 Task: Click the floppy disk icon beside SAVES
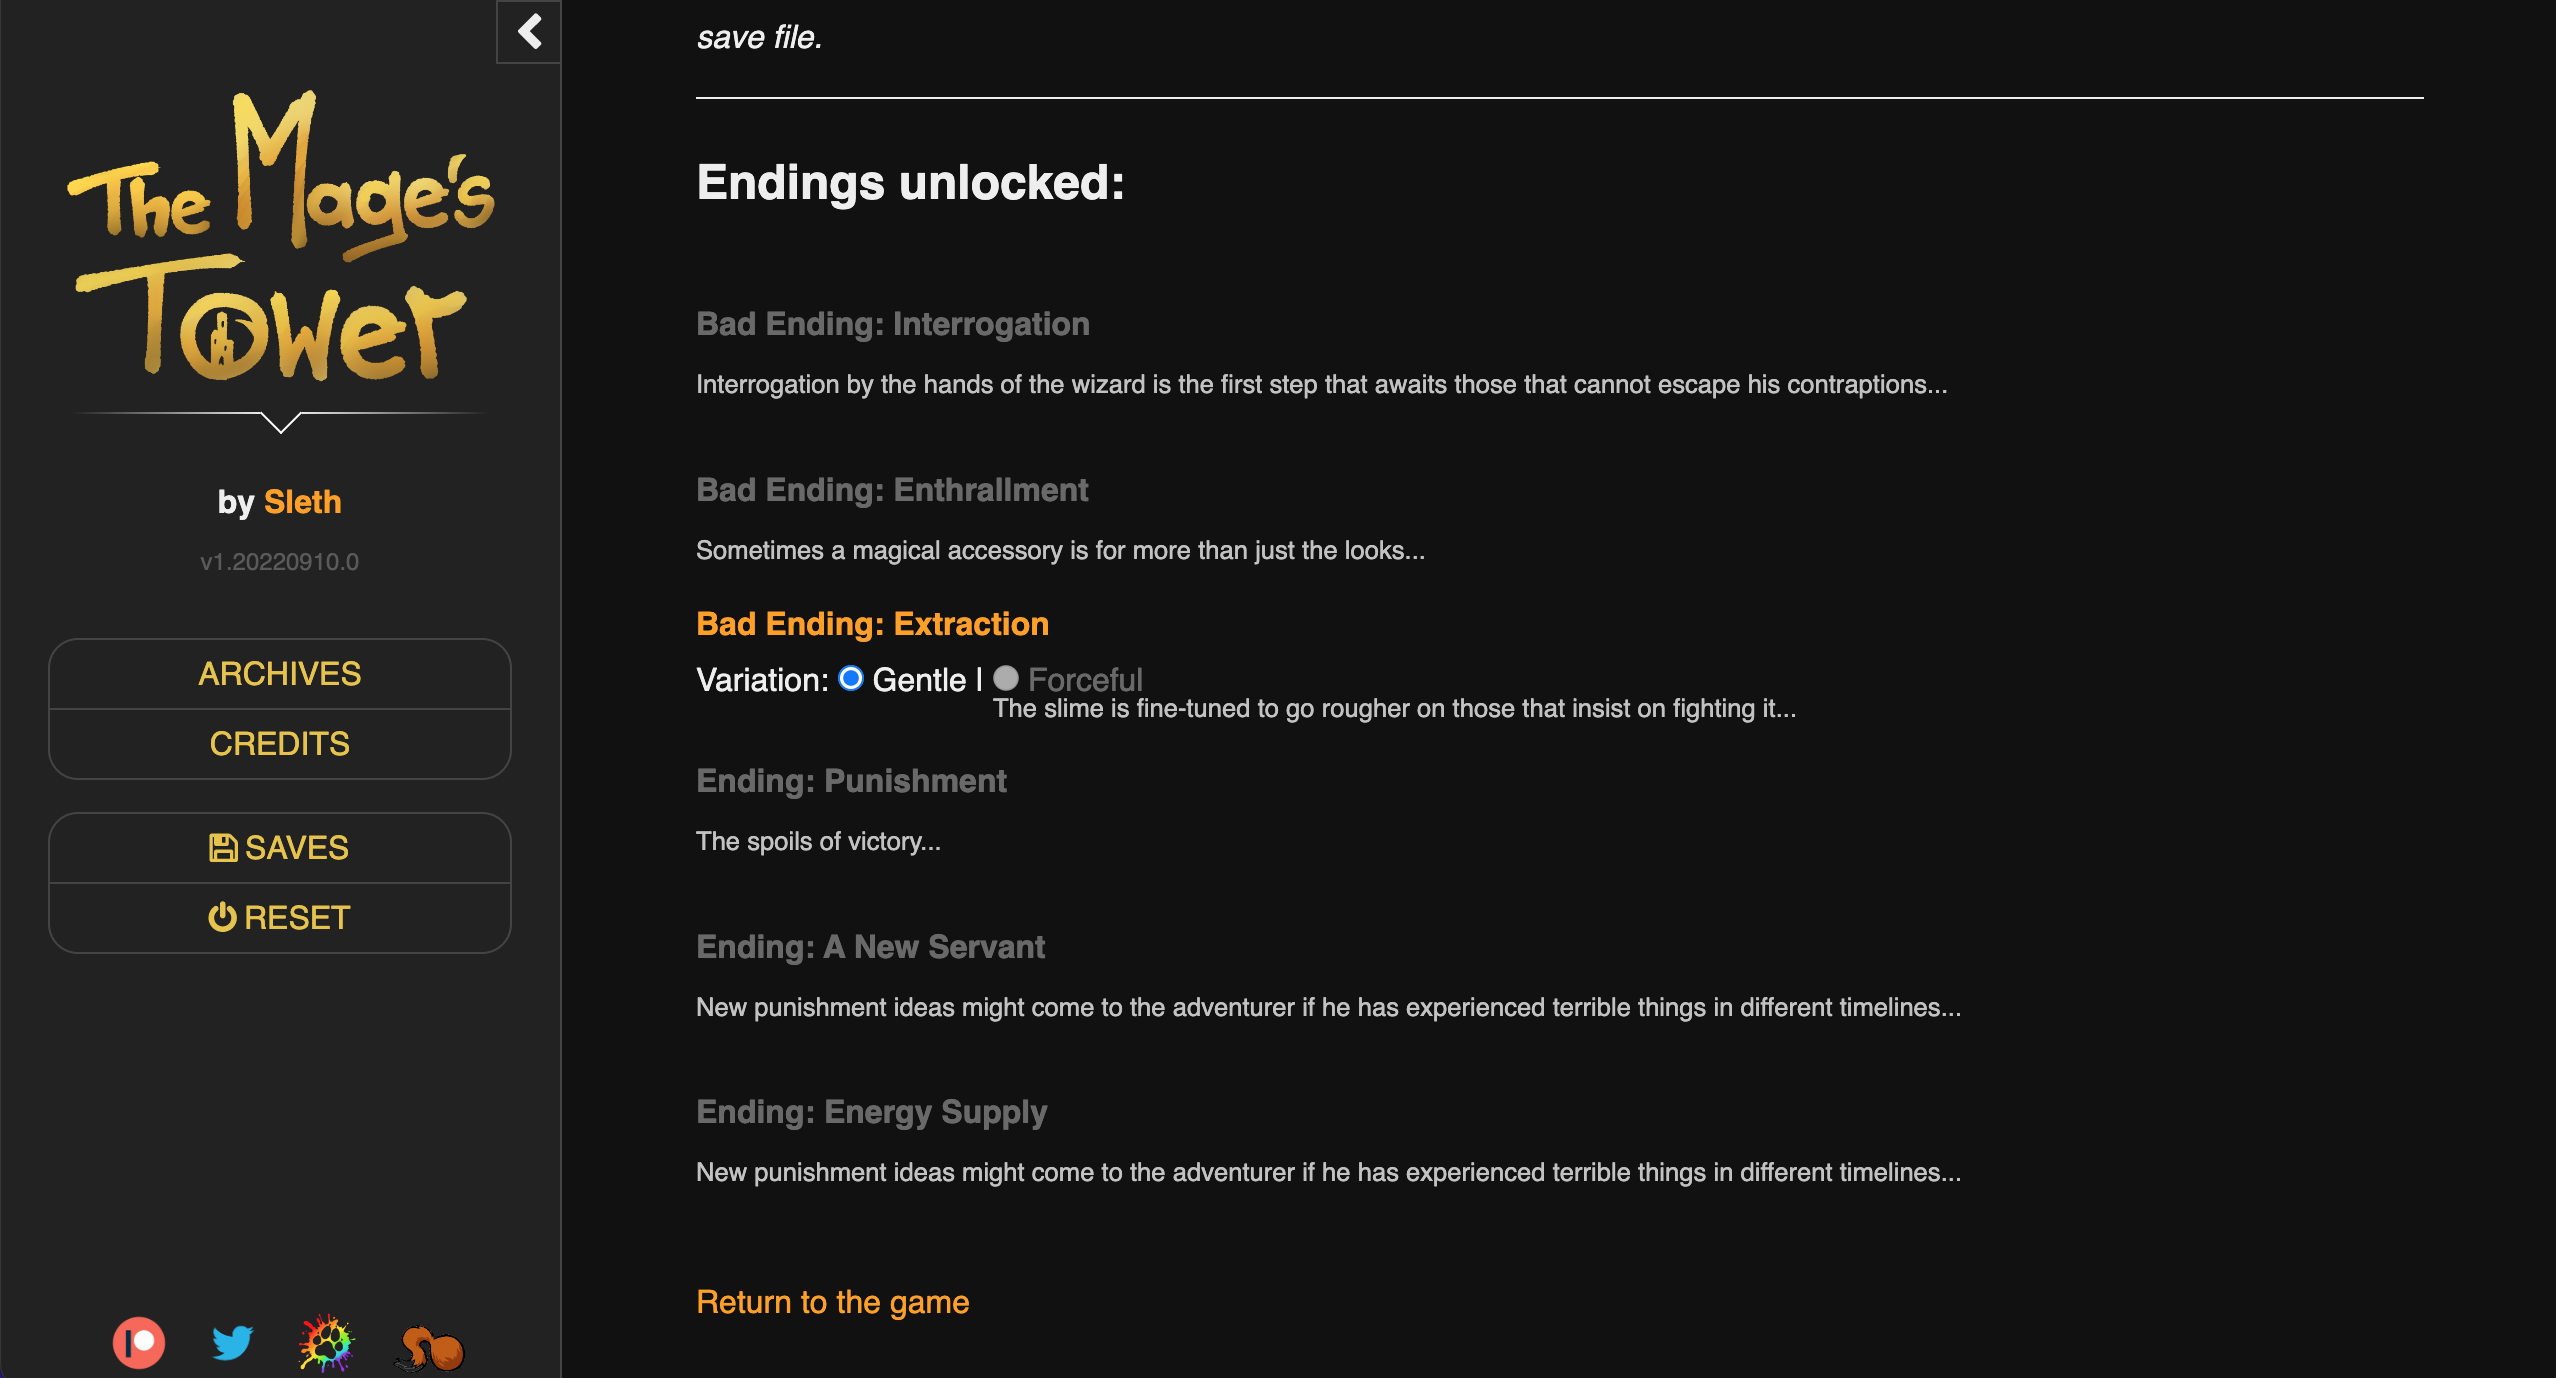point(223,848)
